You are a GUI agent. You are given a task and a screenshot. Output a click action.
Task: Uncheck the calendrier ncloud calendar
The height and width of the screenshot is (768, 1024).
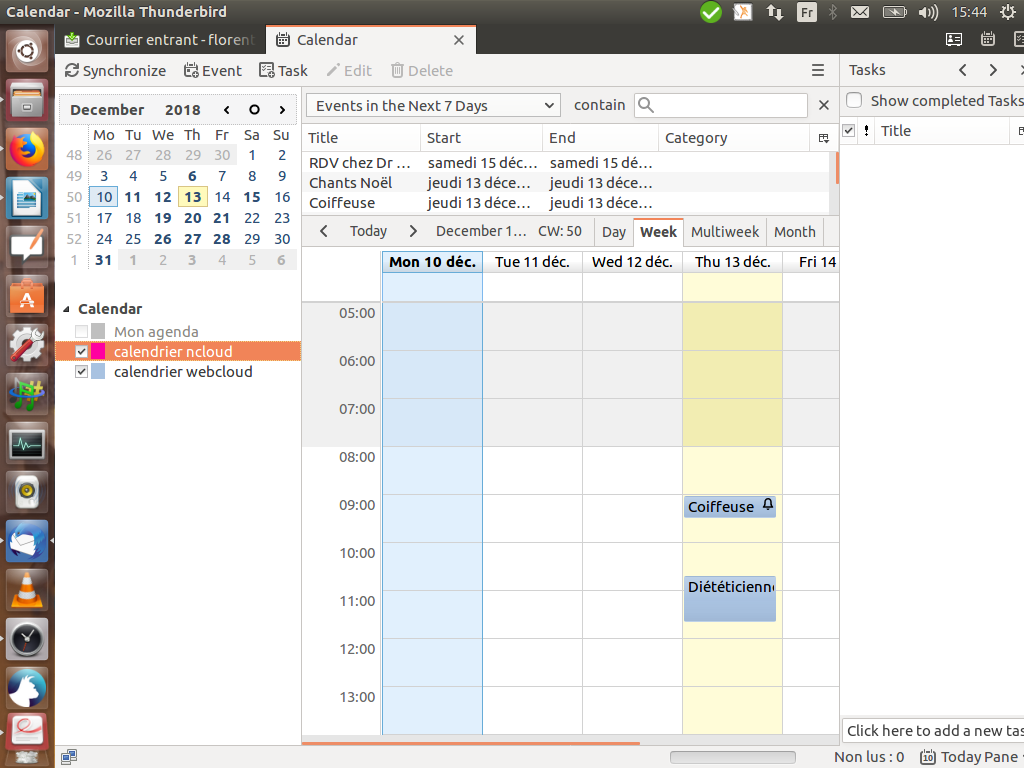[x=82, y=352]
